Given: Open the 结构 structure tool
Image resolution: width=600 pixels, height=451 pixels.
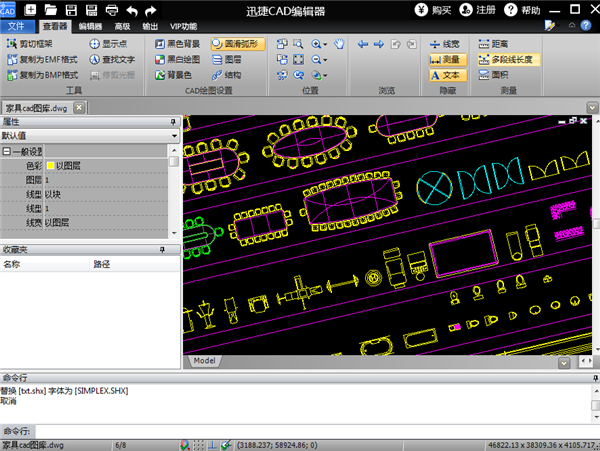Looking at the screenshot, I should [227, 75].
